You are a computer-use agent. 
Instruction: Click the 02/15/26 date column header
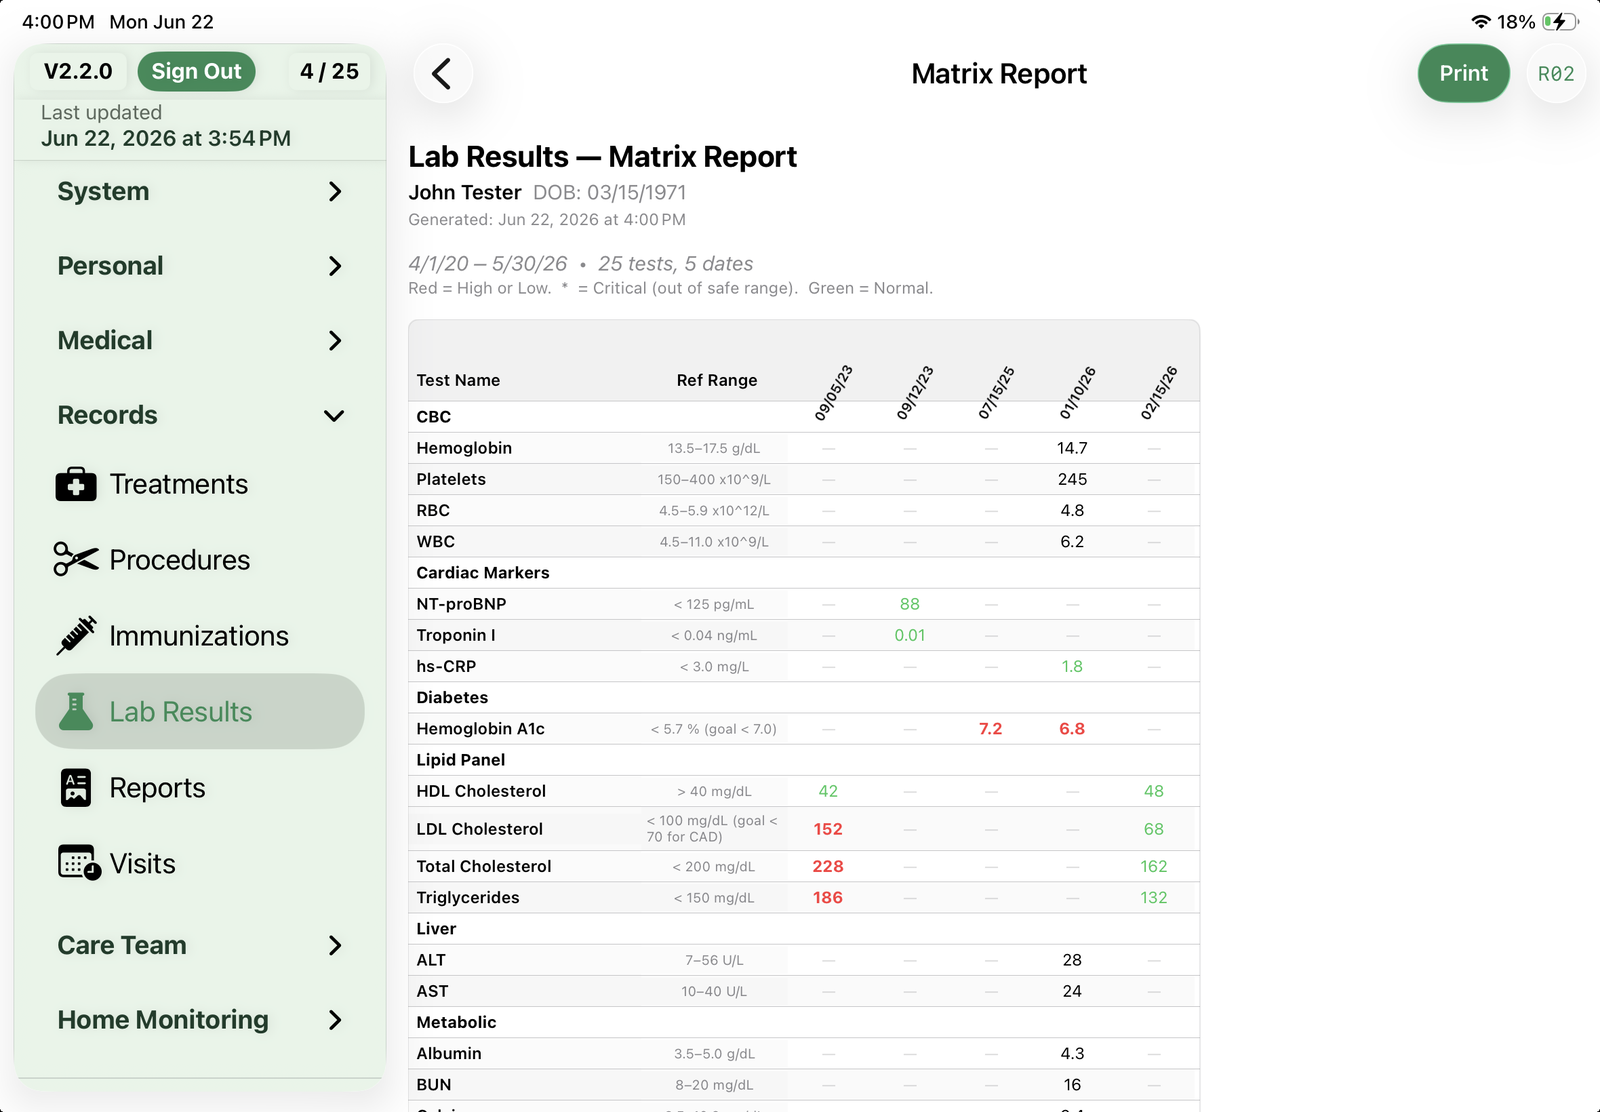[1159, 392]
